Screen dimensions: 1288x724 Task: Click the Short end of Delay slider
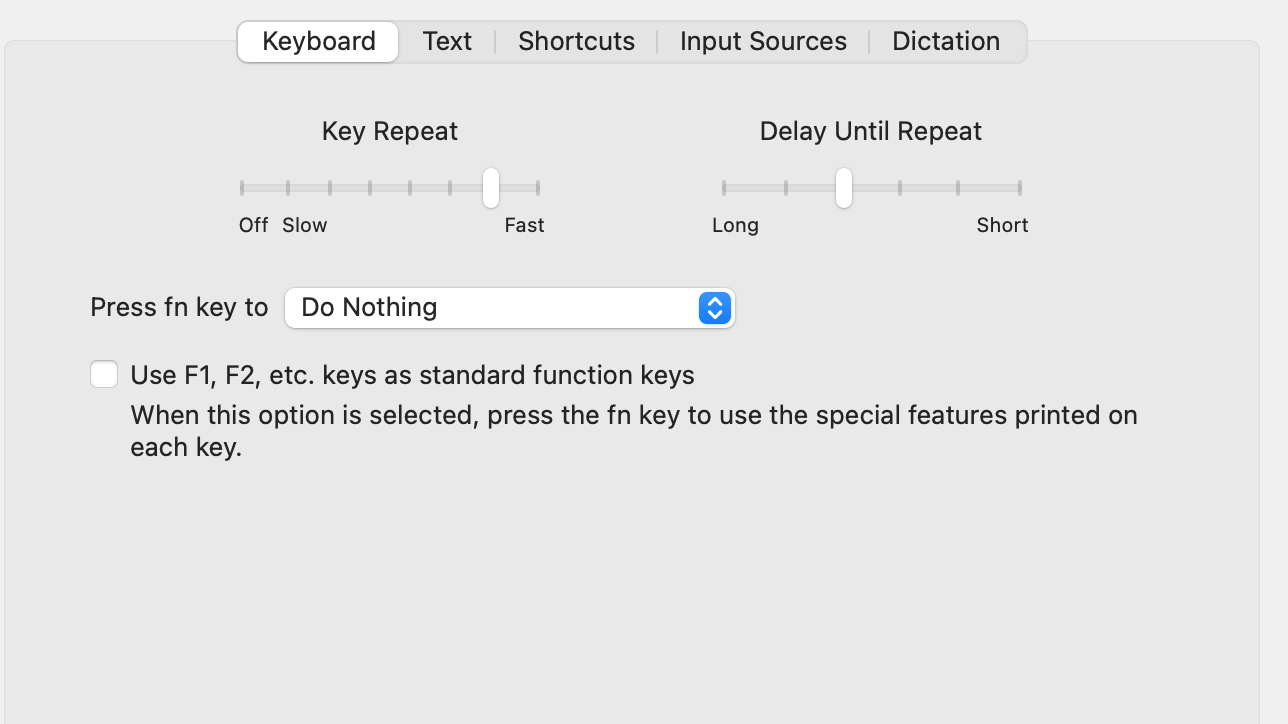tap(1018, 187)
